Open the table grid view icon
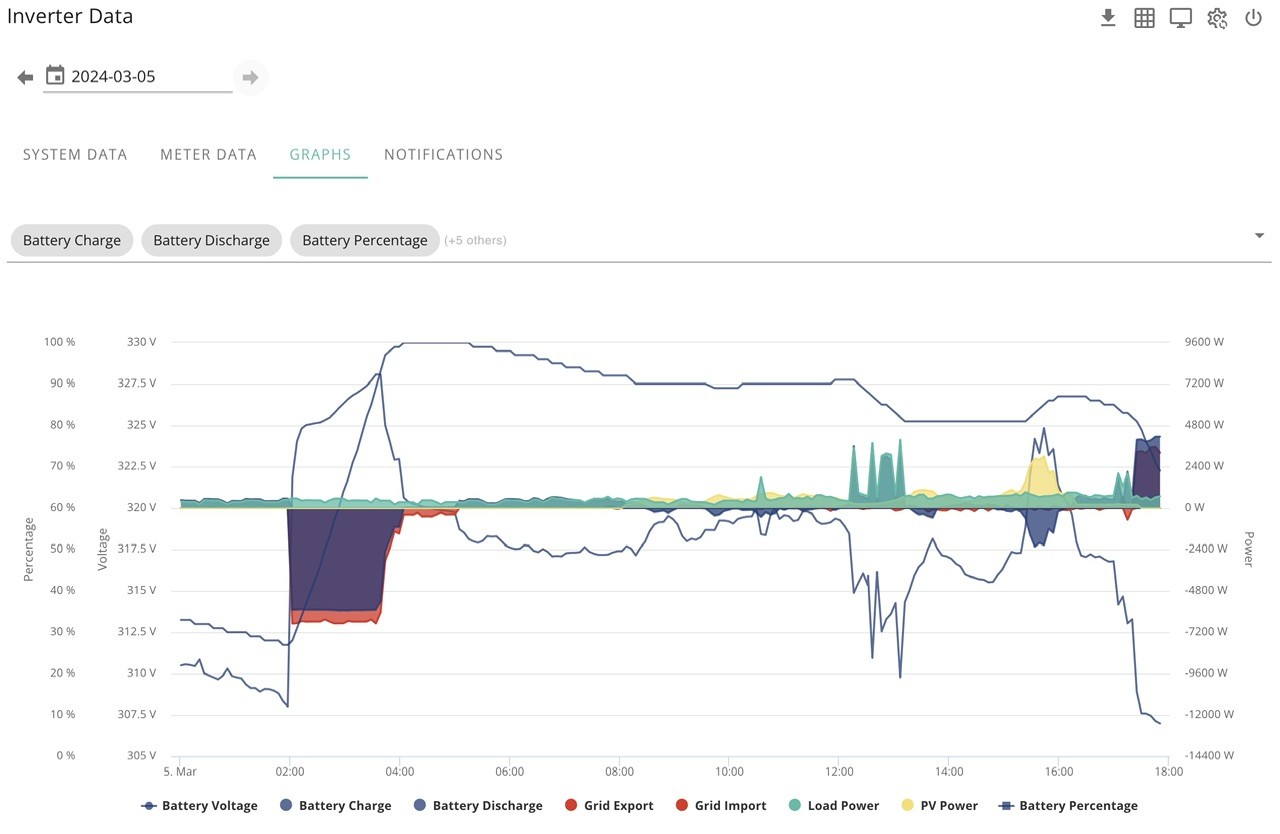Image resolution: width=1280 pixels, height=834 pixels. pyautogui.click(x=1144, y=18)
